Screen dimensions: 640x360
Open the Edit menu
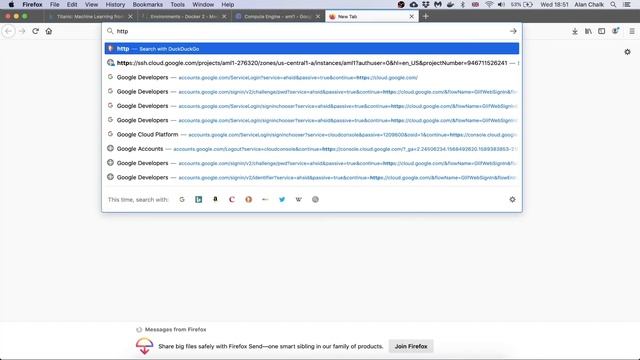72,4
